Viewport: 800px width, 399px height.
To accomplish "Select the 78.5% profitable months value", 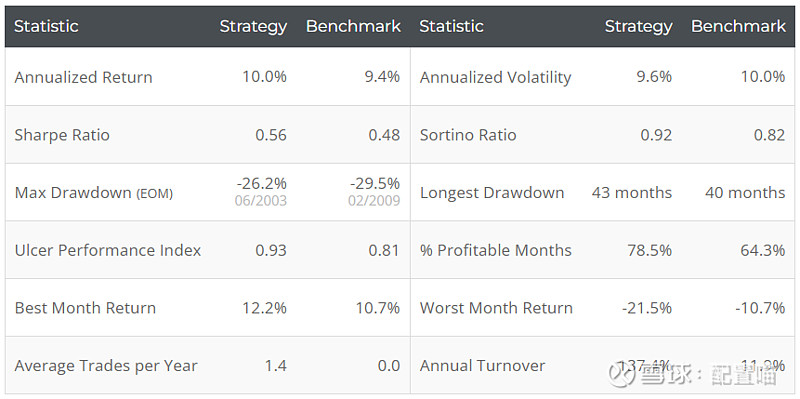I will pos(649,250).
